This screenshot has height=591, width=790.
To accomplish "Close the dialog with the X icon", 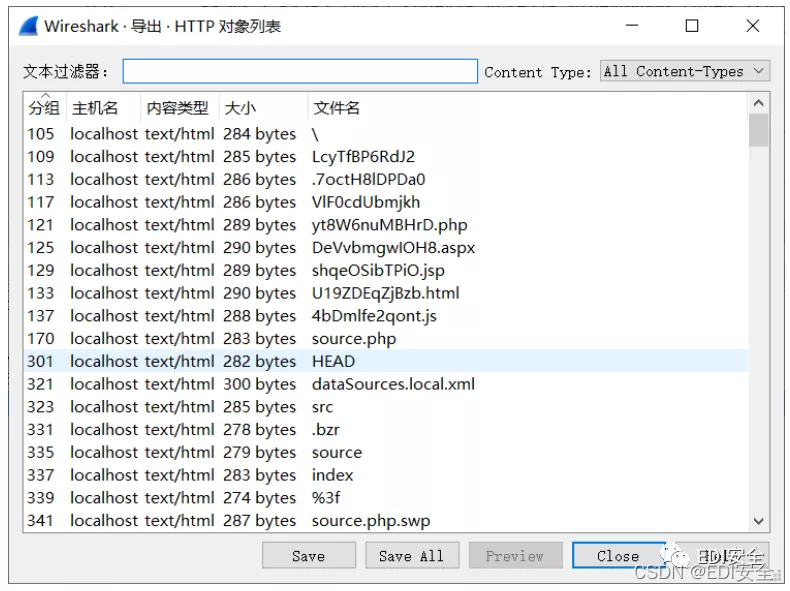I will (x=753, y=25).
